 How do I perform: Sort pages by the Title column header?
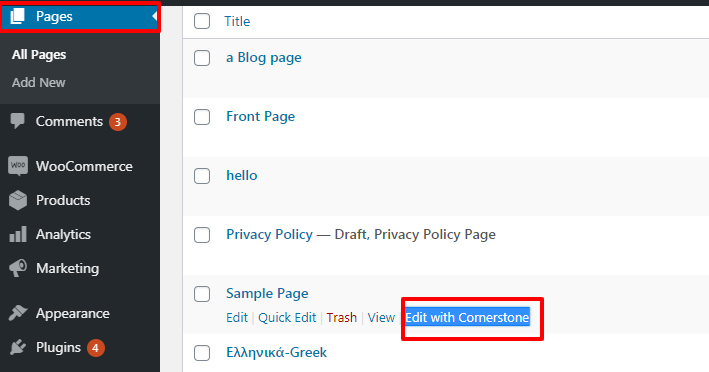237,21
